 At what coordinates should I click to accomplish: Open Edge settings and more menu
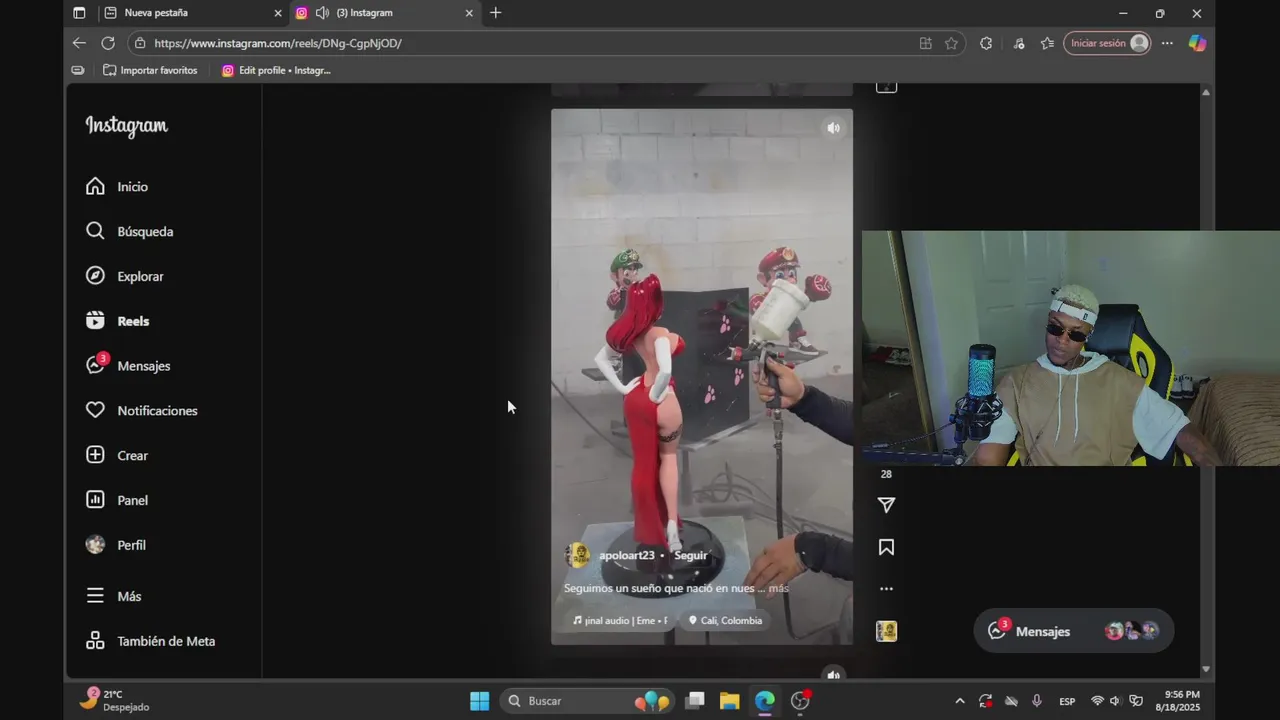[x=1167, y=43]
